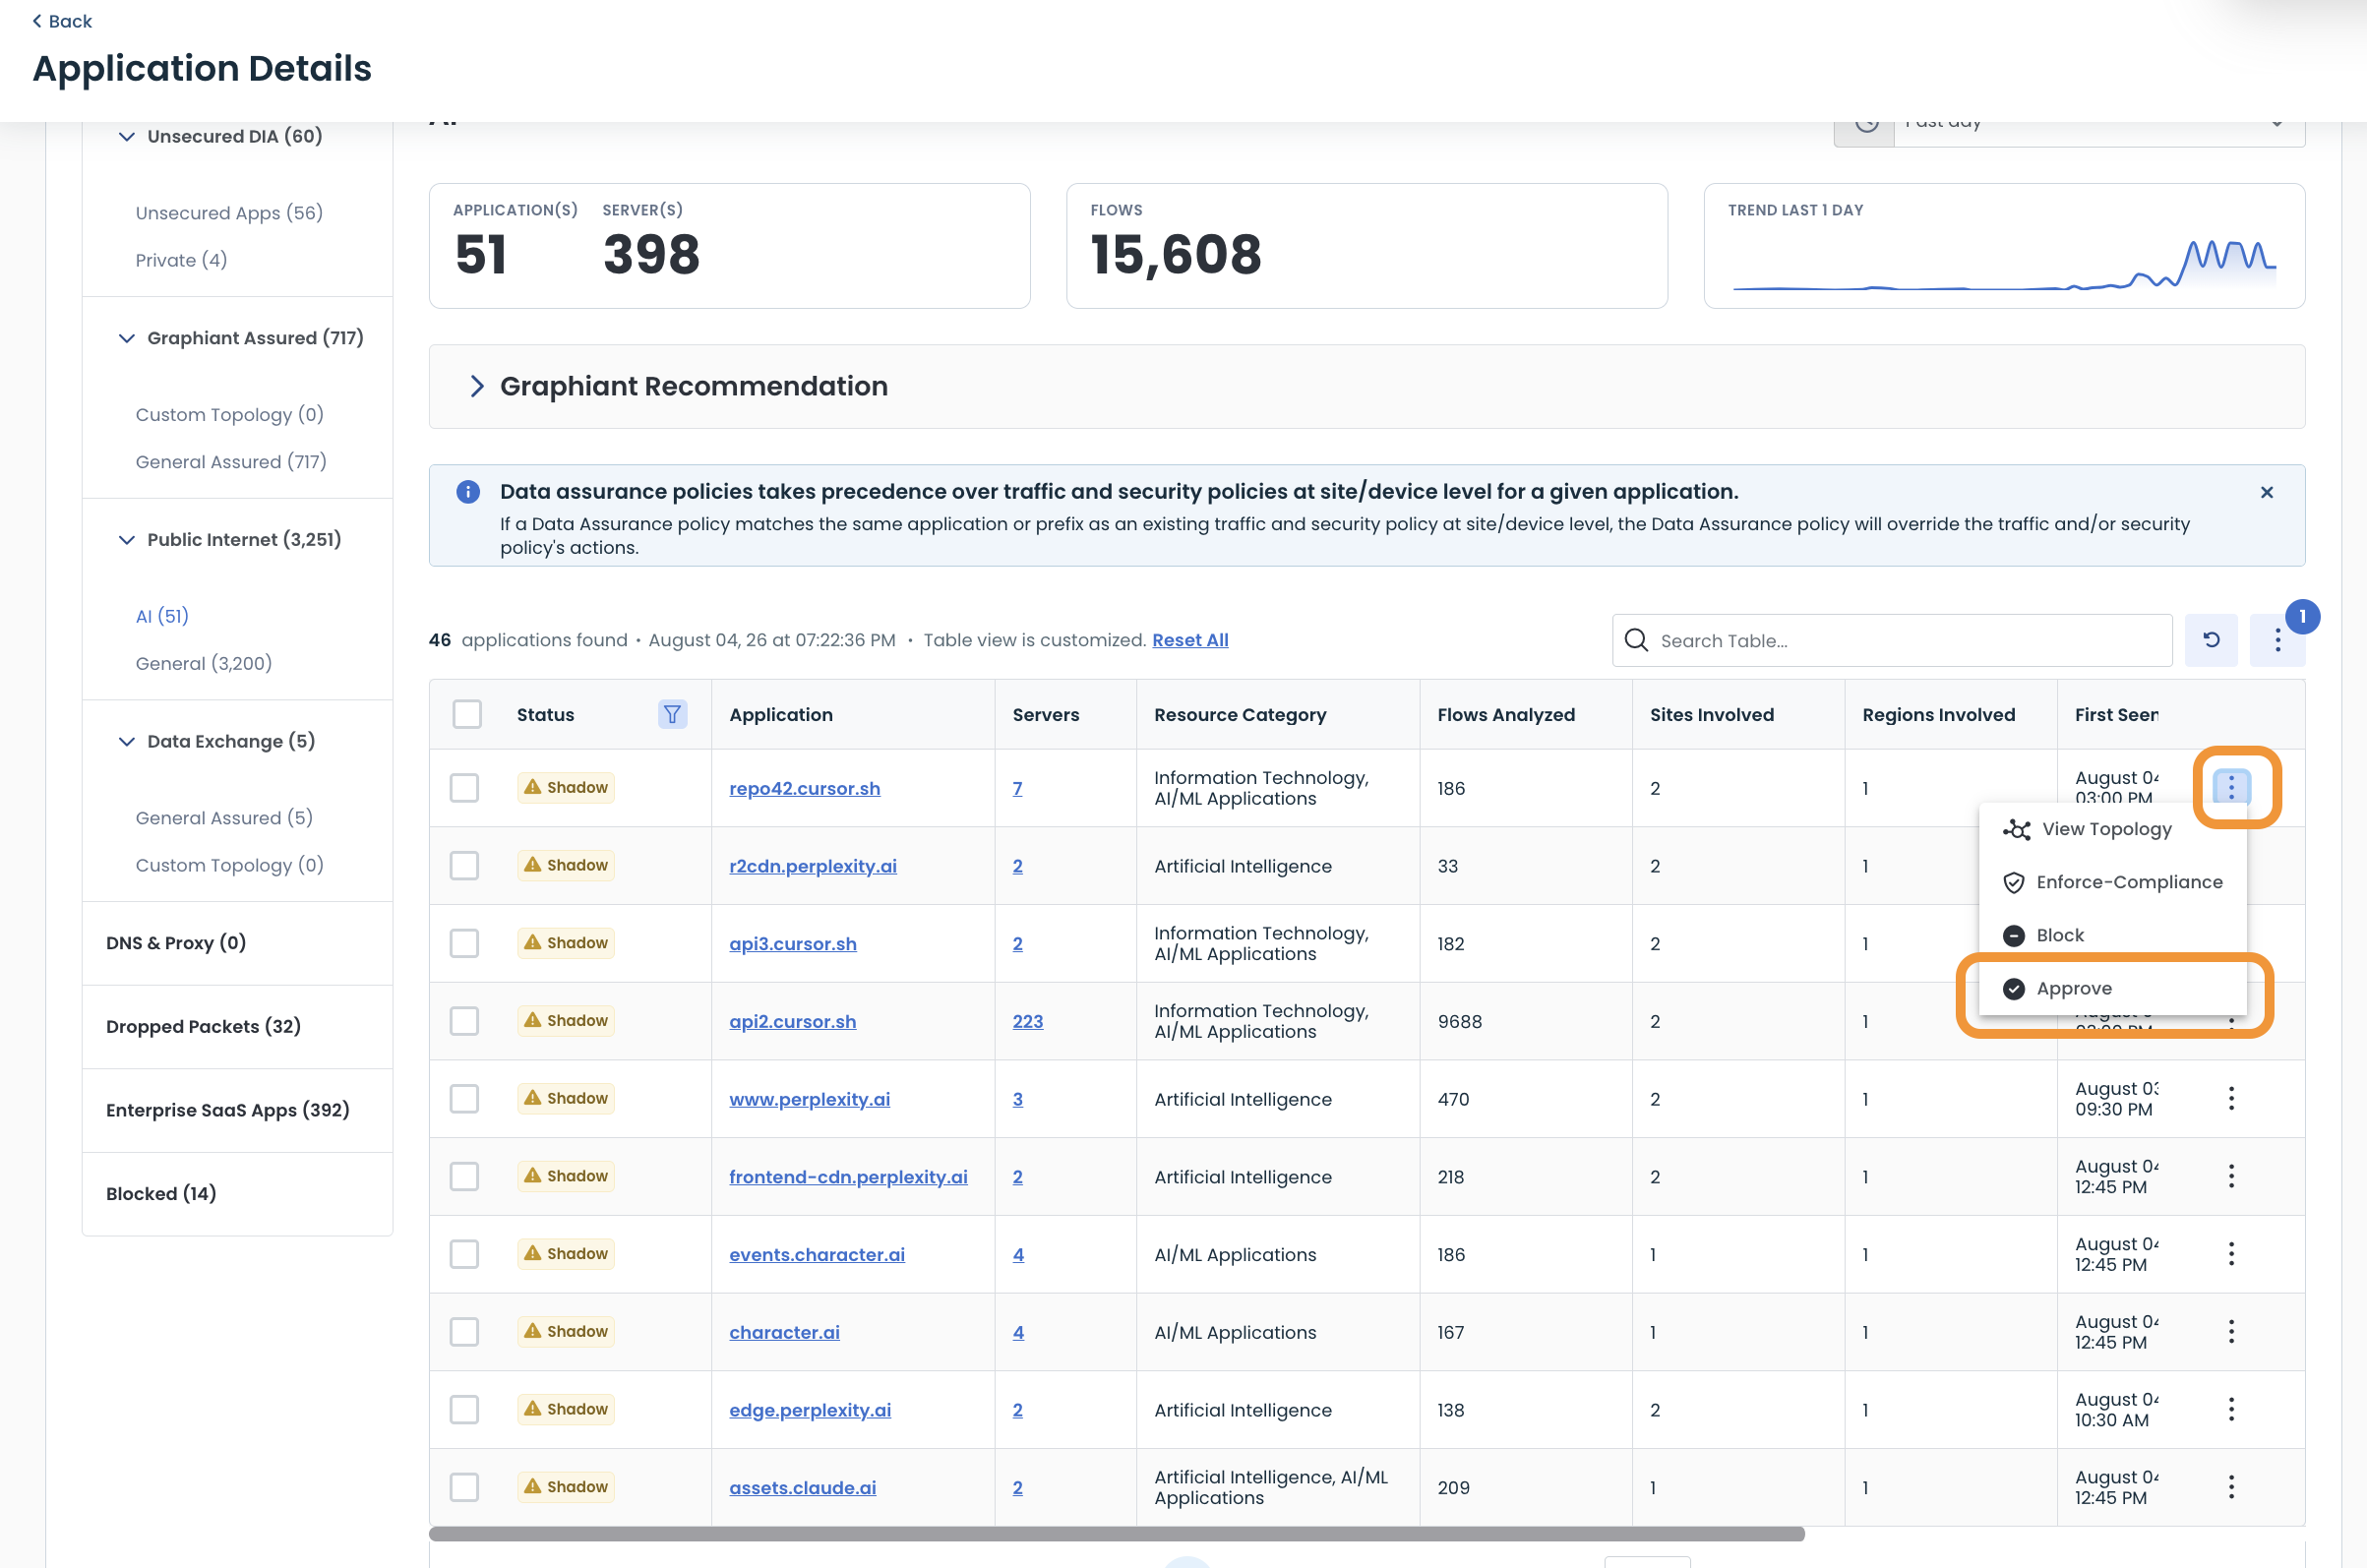
Task: Click the info icon in the banner
Action: tap(468, 492)
